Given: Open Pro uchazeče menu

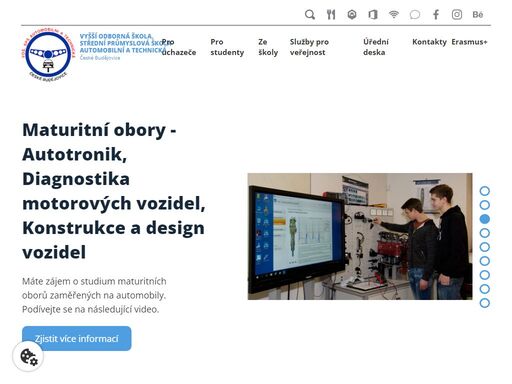Looking at the screenshot, I should click(x=179, y=47).
